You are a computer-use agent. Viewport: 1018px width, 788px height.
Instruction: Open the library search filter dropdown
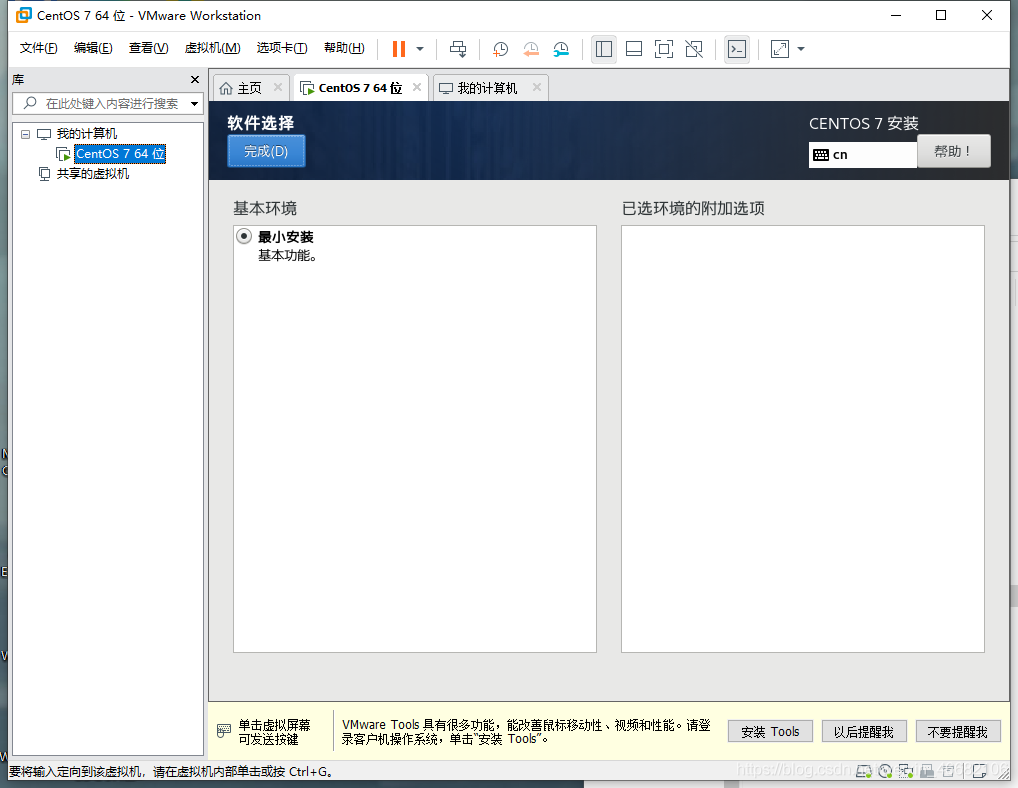pyautogui.click(x=194, y=104)
